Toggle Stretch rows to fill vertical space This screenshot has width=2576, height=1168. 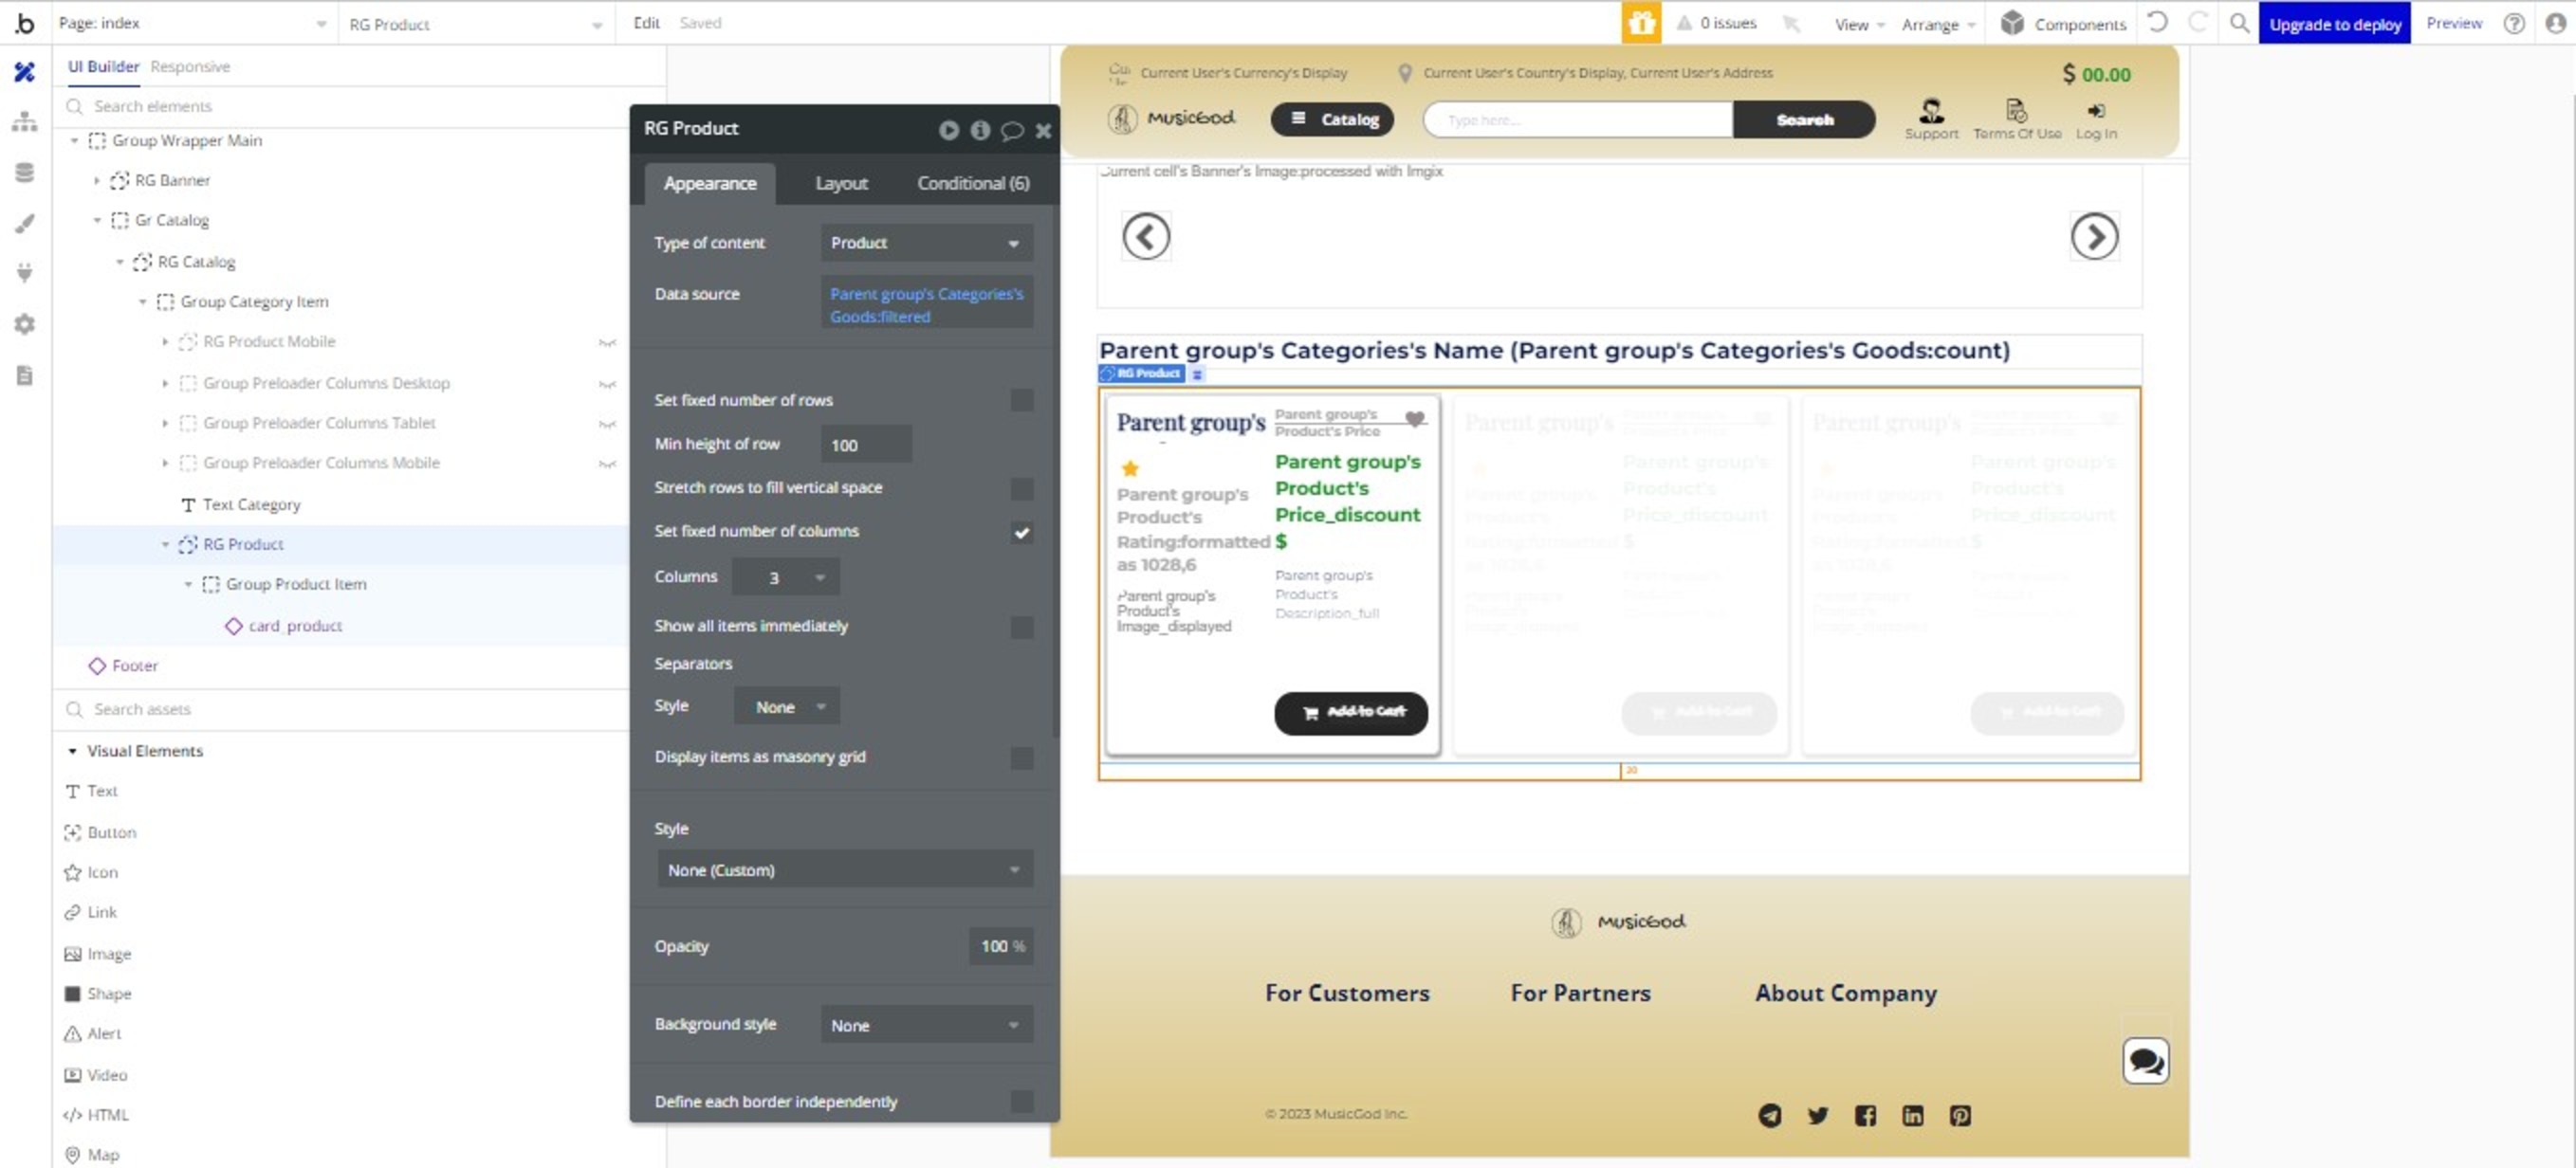[1021, 488]
